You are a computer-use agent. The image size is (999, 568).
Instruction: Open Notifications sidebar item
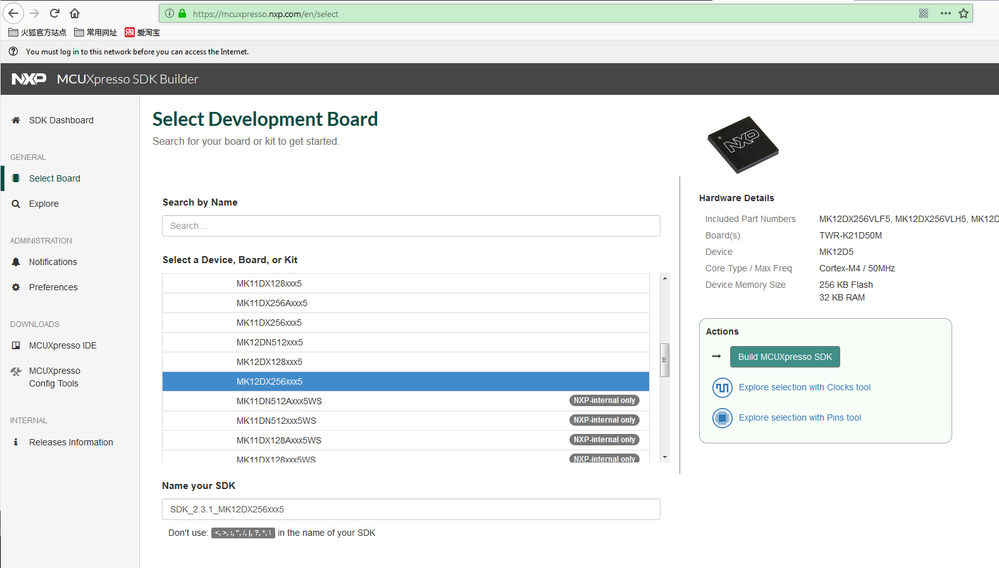pos(53,262)
